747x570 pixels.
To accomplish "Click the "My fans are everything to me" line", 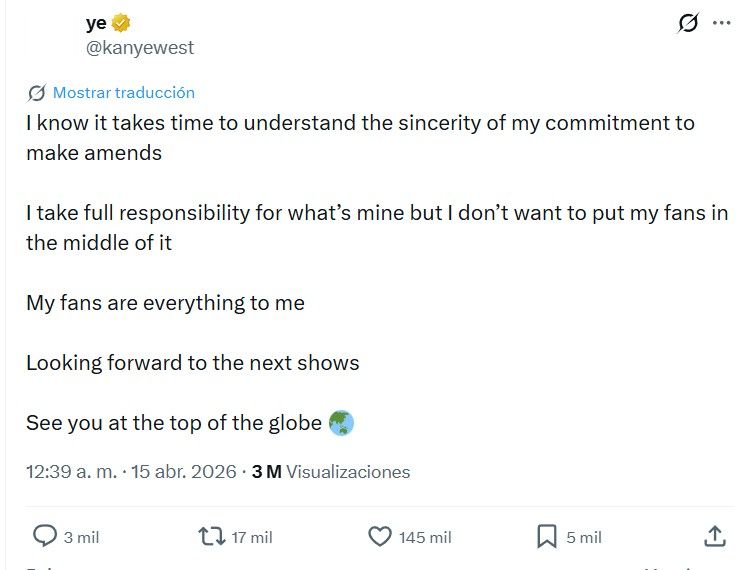I will pos(165,303).
